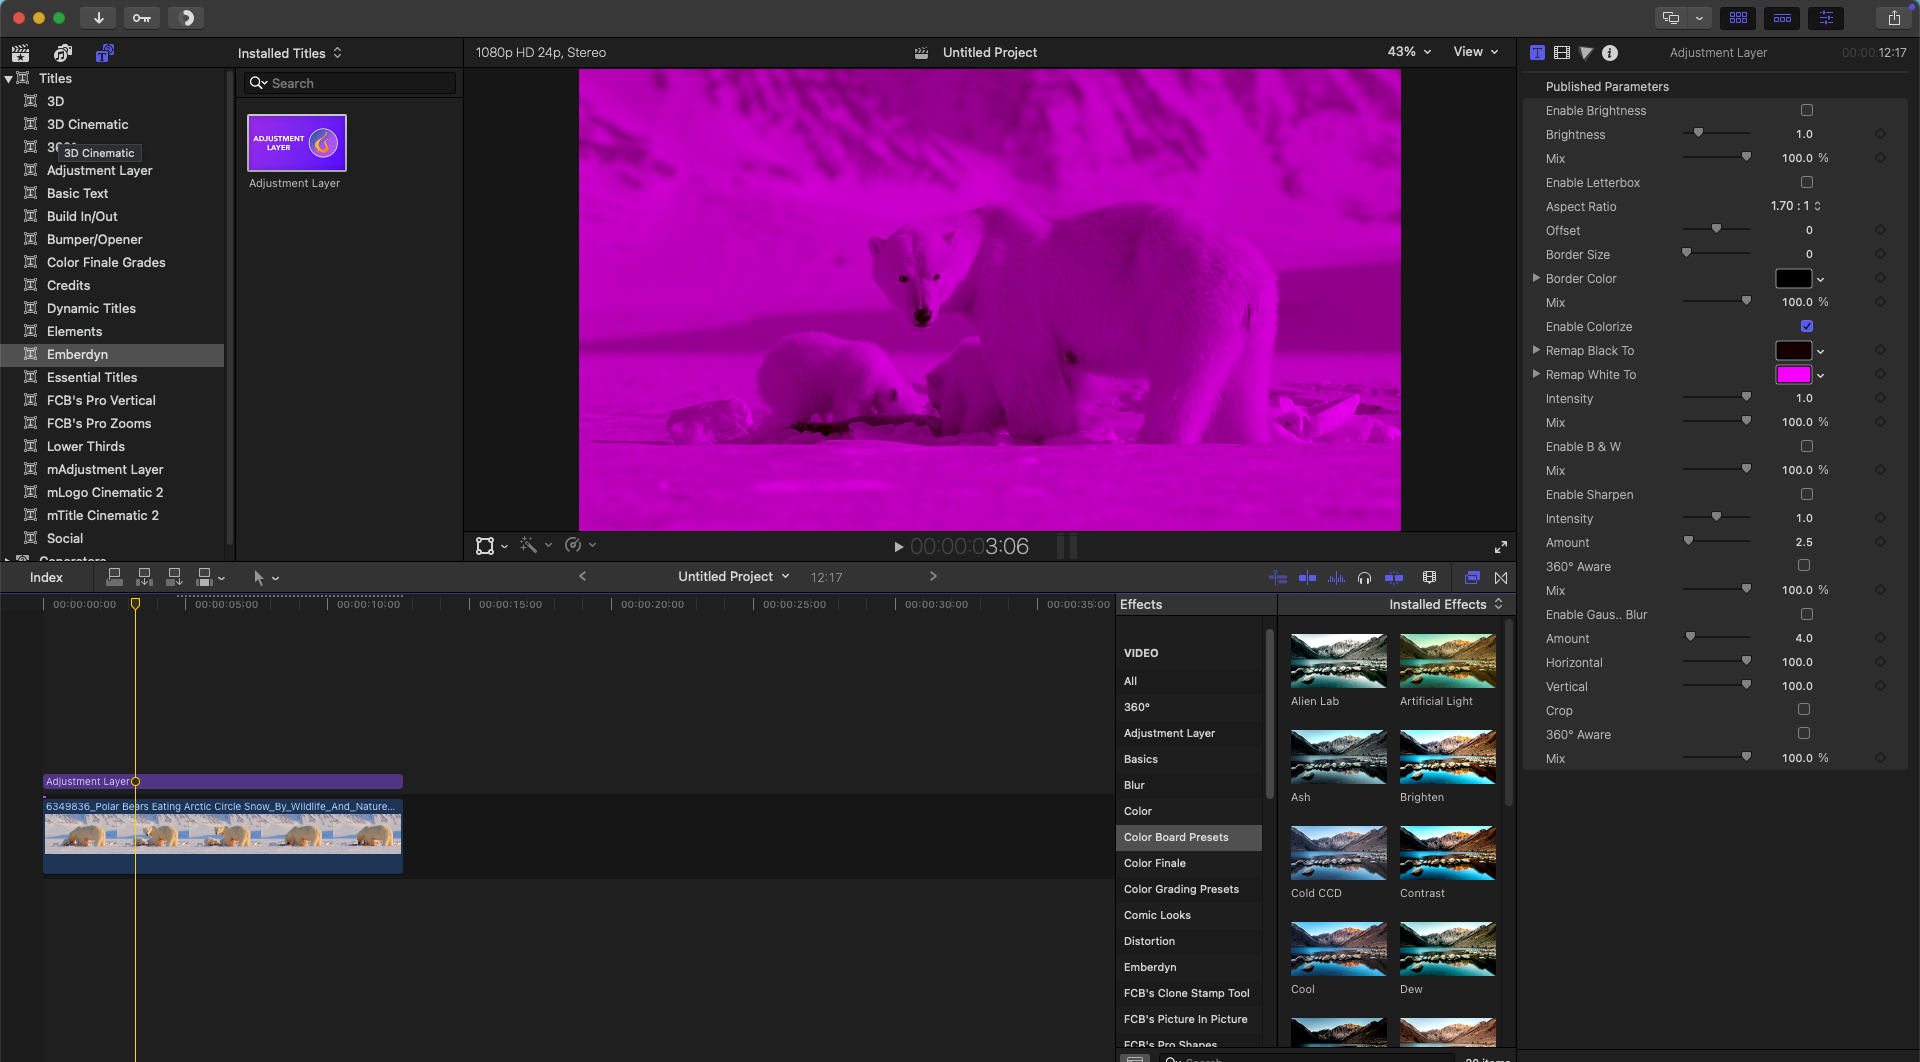Open the Photos and Audio sidebar icon

click(x=63, y=53)
